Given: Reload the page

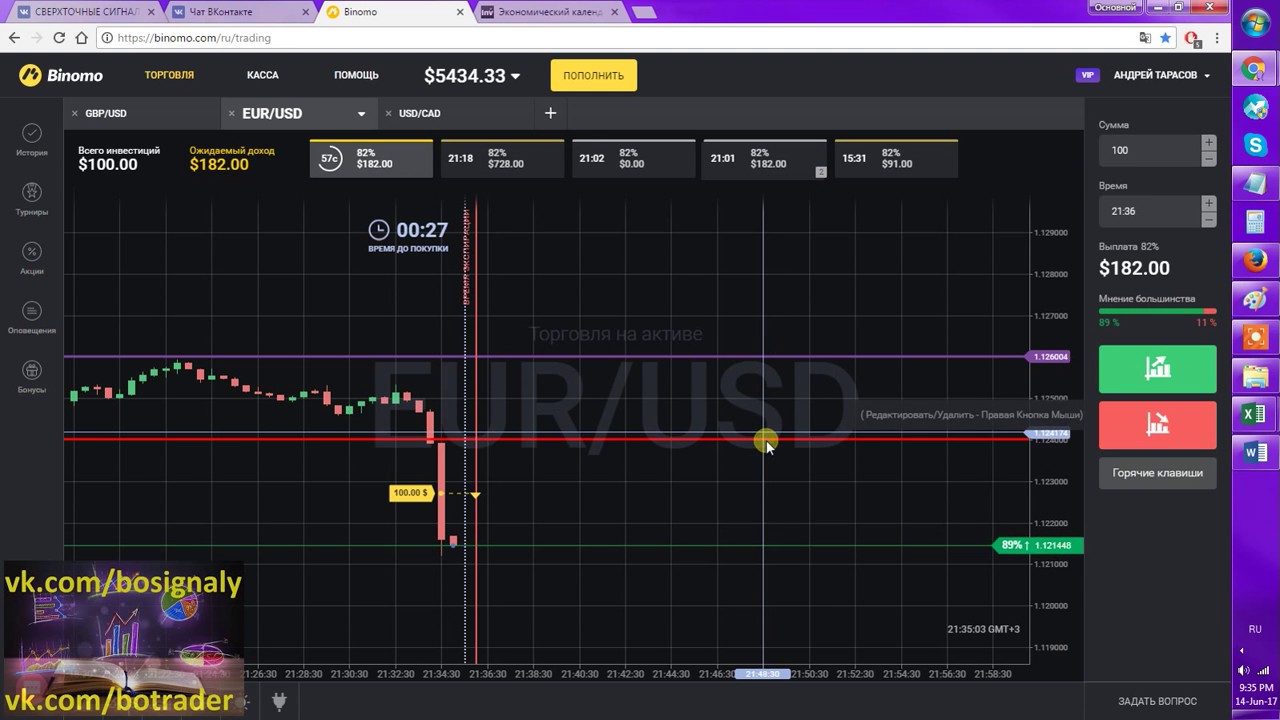Looking at the screenshot, I should [x=59, y=38].
